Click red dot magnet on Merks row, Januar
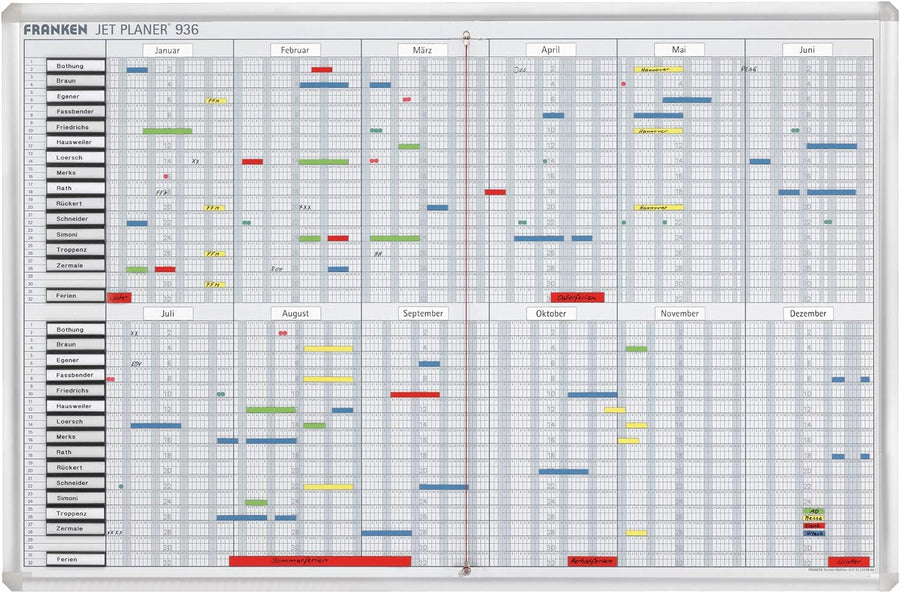Image resolution: width=900 pixels, height=593 pixels. pos(166,177)
